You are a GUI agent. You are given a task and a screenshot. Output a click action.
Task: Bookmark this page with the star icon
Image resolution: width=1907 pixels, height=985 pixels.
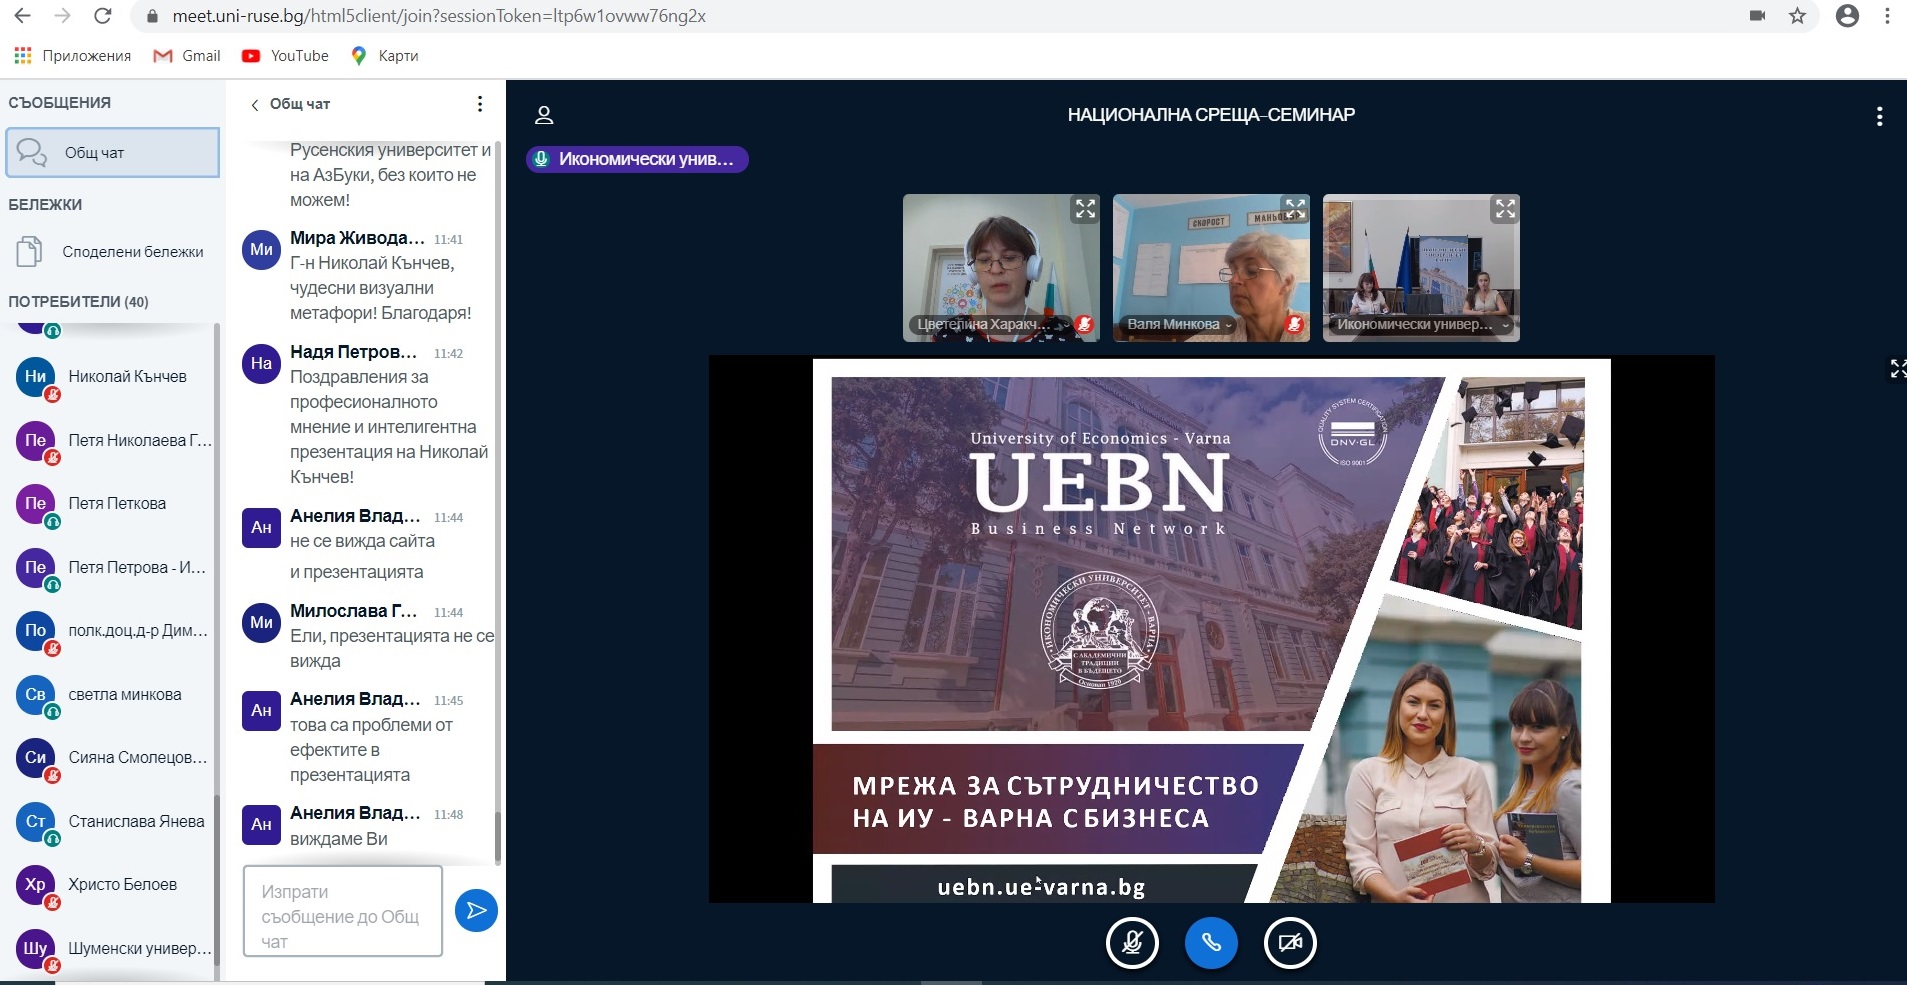click(1797, 16)
